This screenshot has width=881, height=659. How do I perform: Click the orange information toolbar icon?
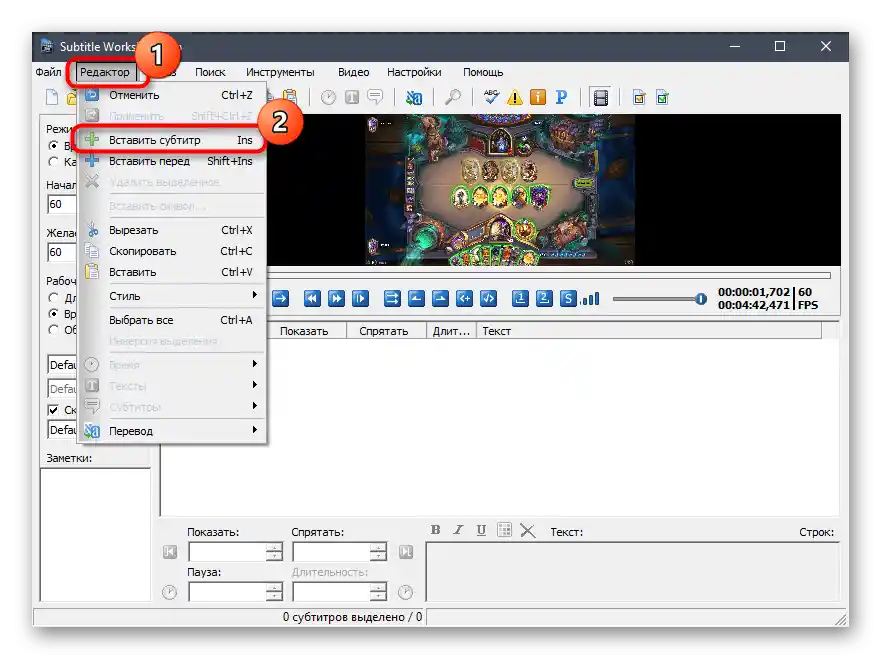[x=537, y=97]
